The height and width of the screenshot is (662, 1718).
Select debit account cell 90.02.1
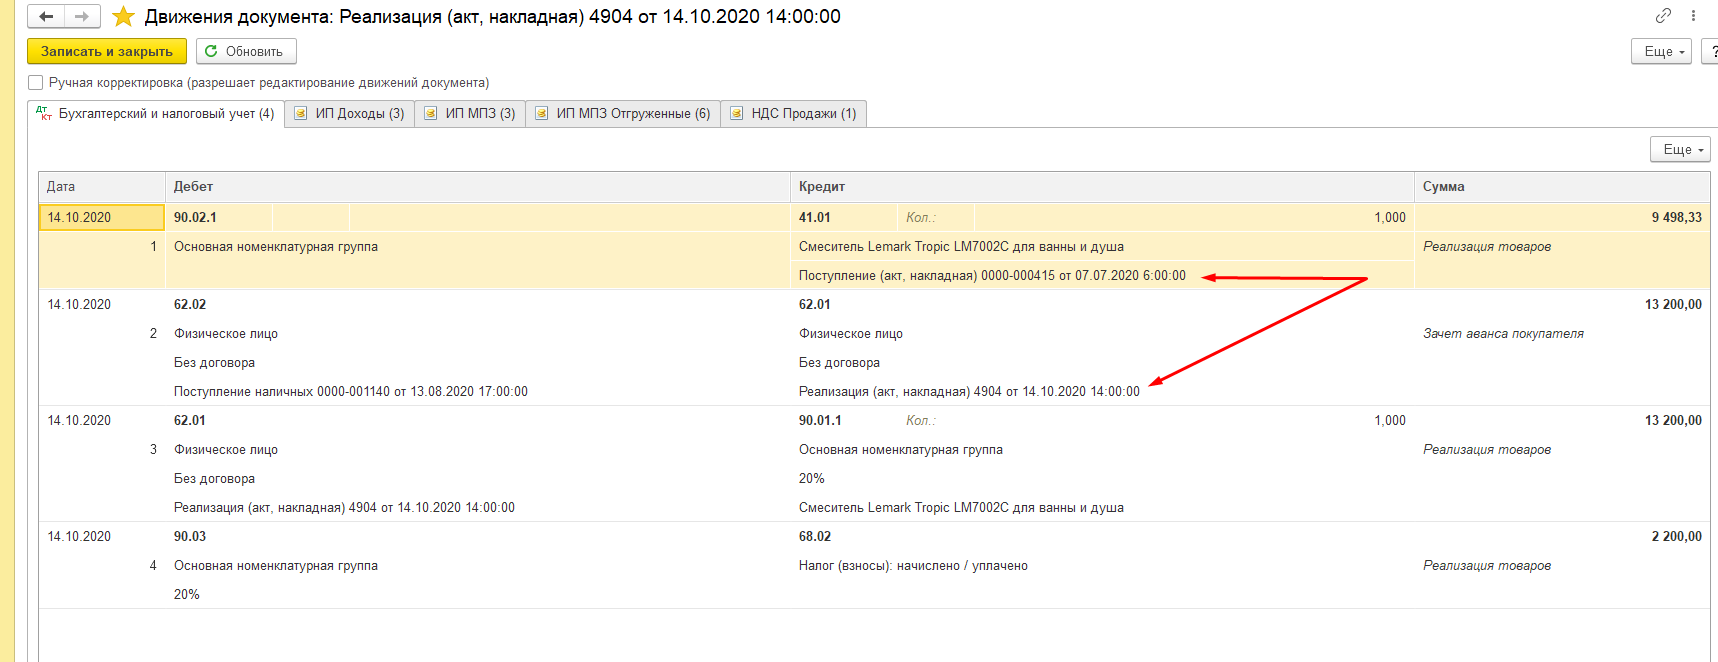tap(196, 218)
